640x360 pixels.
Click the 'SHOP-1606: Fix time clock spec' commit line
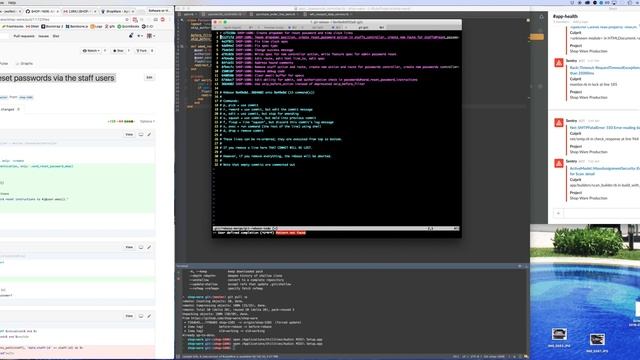[x=262, y=41]
